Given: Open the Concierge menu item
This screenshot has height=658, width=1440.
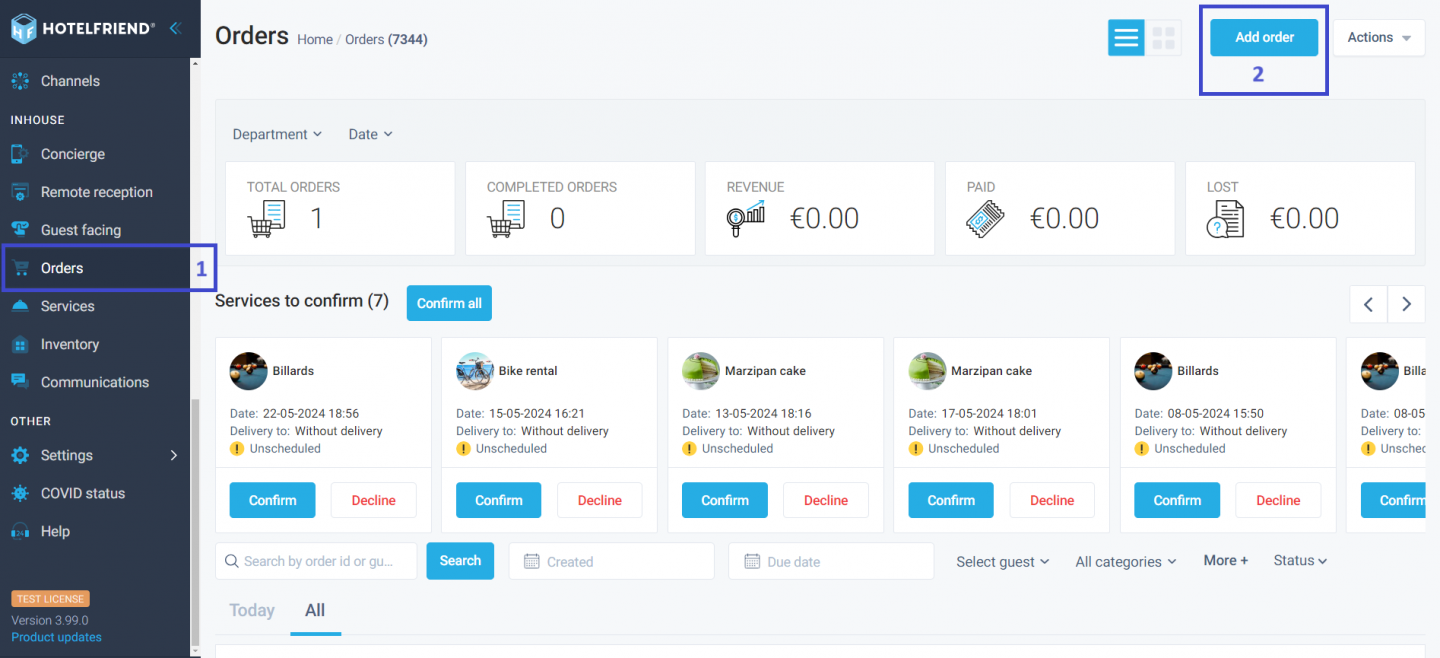Looking at the screenshot, I should [73, 154].
